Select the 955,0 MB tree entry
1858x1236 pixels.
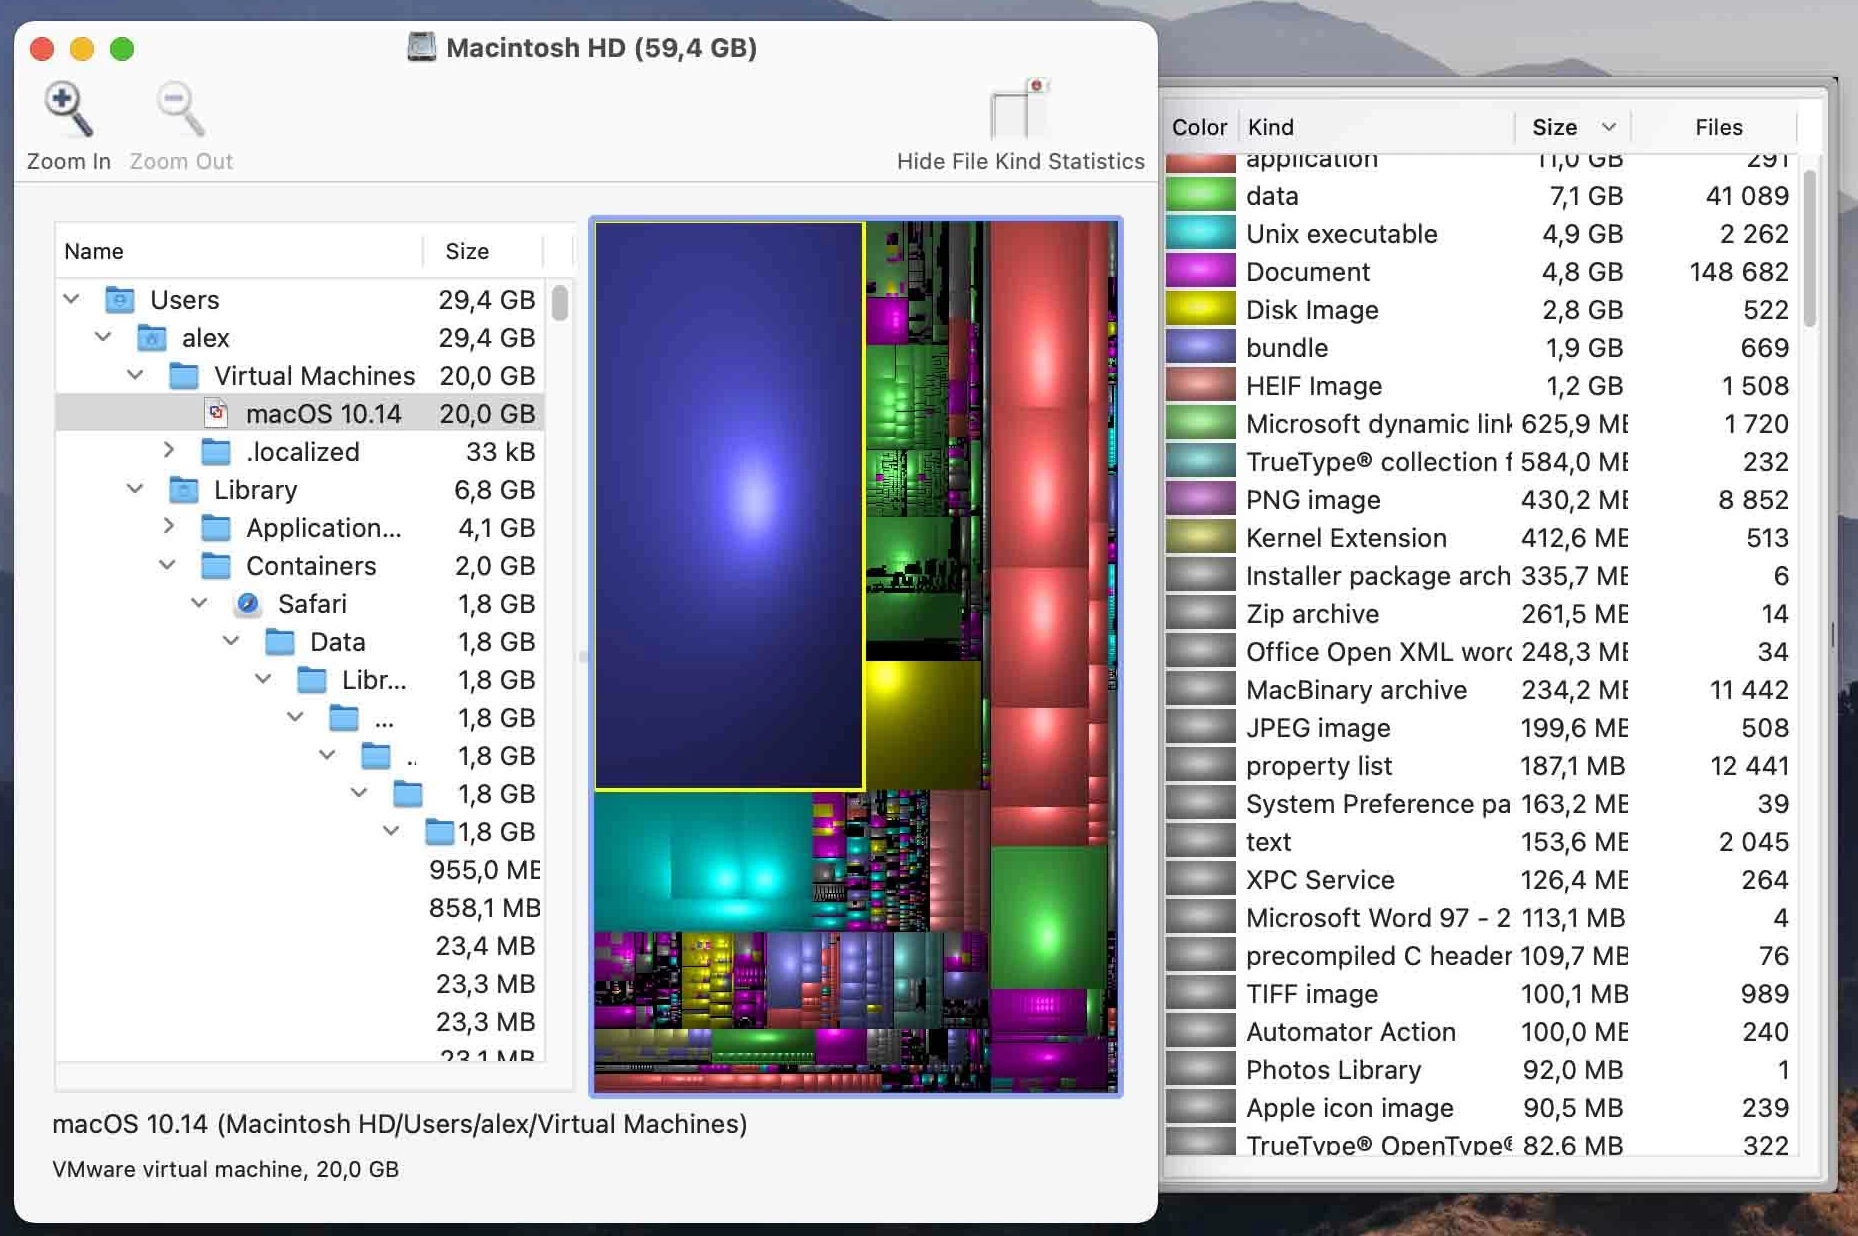[x=300, y=870]
